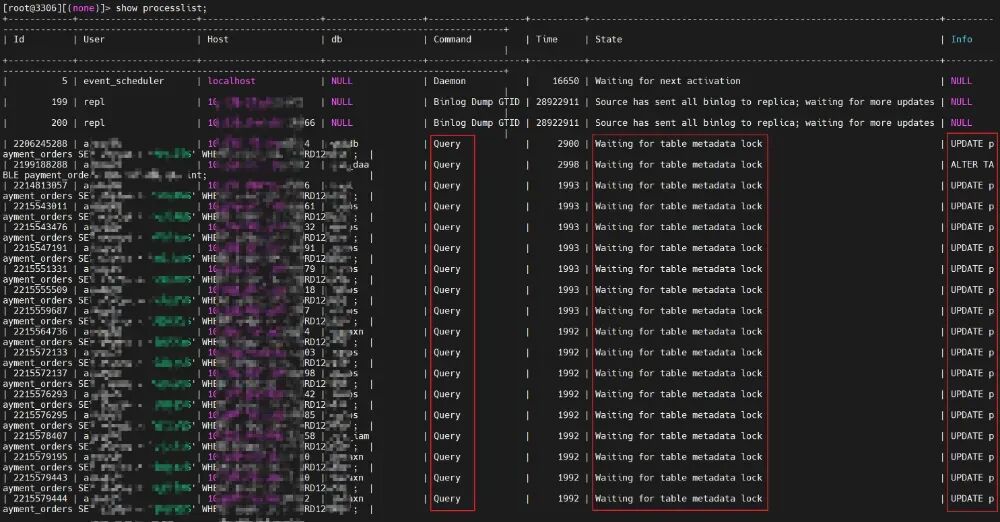This screenshot has height=522, width=1000.
Task: Select the 'Time' column header
Action: (547, 40)
